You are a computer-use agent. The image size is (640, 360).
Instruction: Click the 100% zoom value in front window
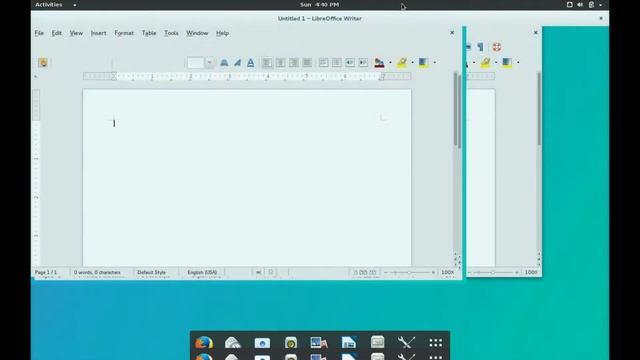(x=448, y=272)
